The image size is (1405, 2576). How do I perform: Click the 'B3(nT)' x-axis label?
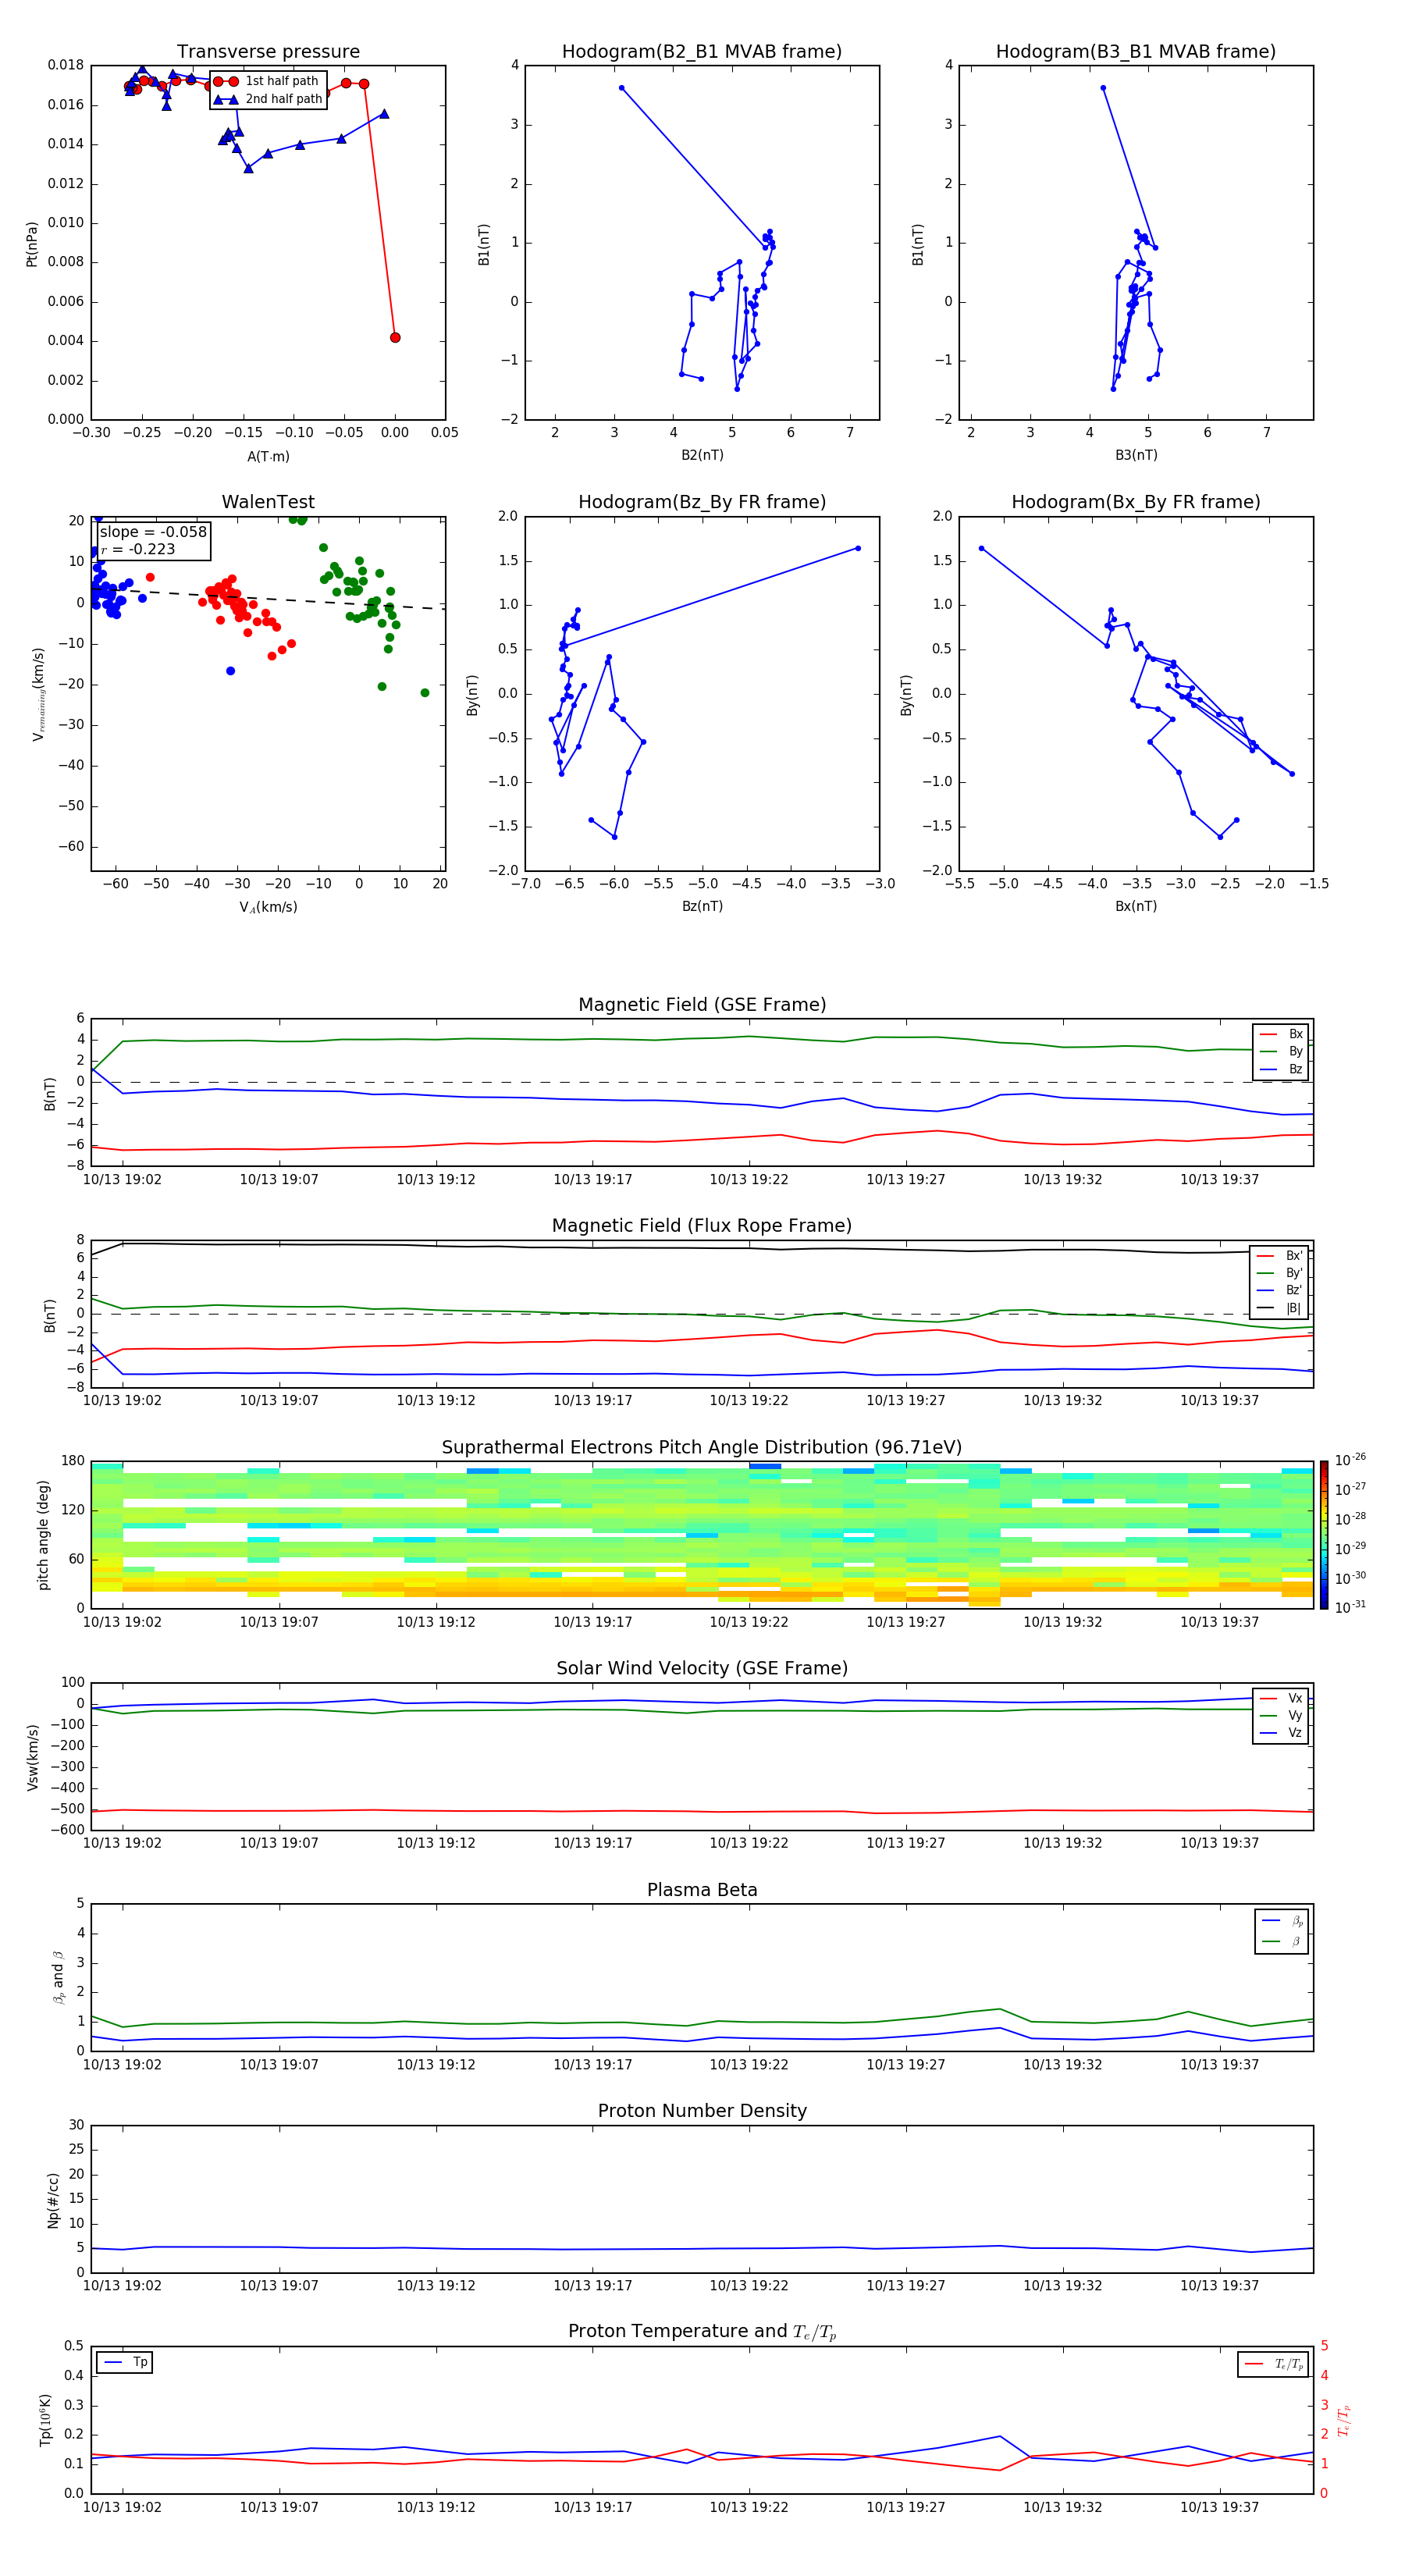coord(1136,455)
